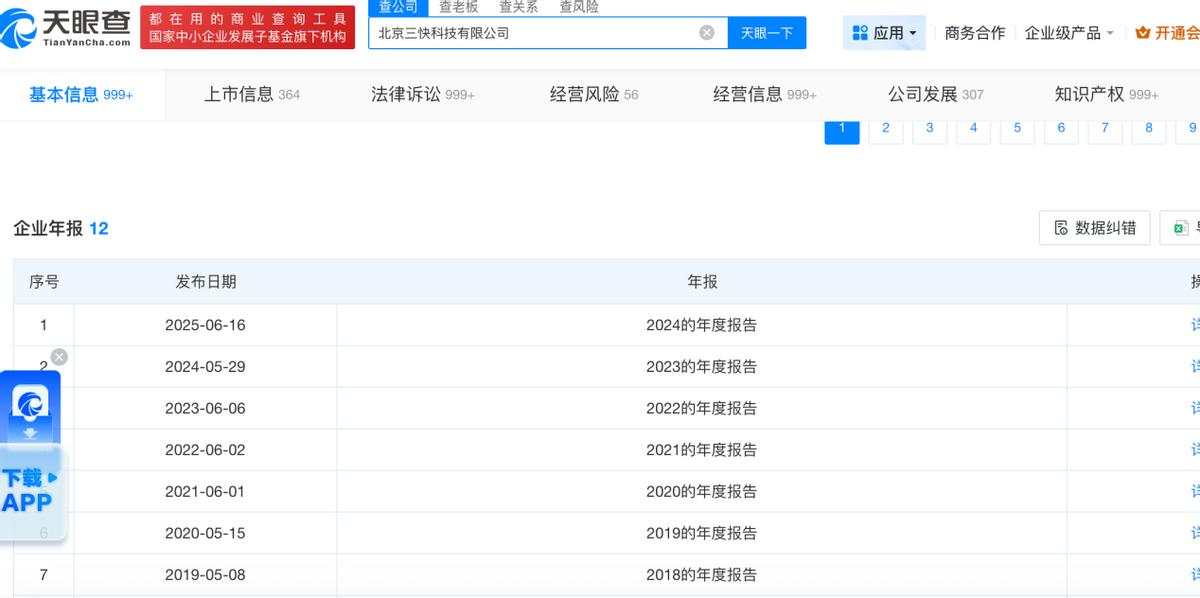Click the 数据纠错 button

click(x=1094, y=228)
